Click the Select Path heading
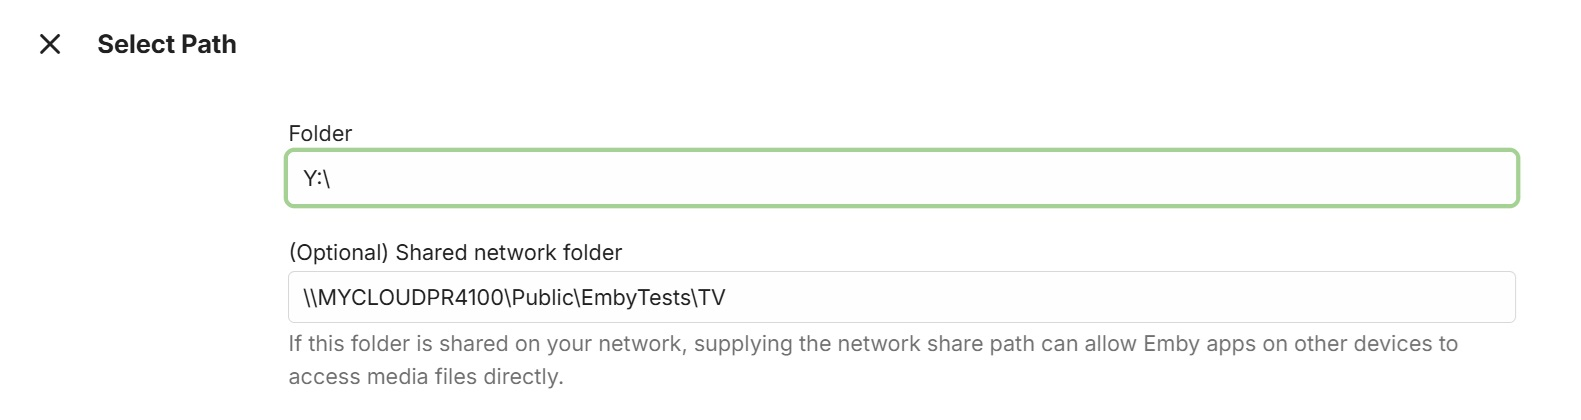1581x420 pixels. click(167, 44)
